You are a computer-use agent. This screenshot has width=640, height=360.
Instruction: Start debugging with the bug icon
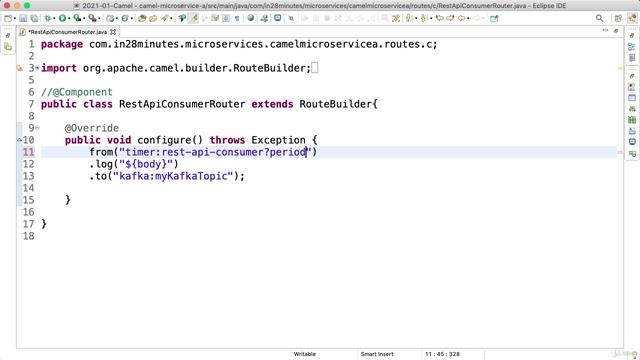(x=48, y=18)
